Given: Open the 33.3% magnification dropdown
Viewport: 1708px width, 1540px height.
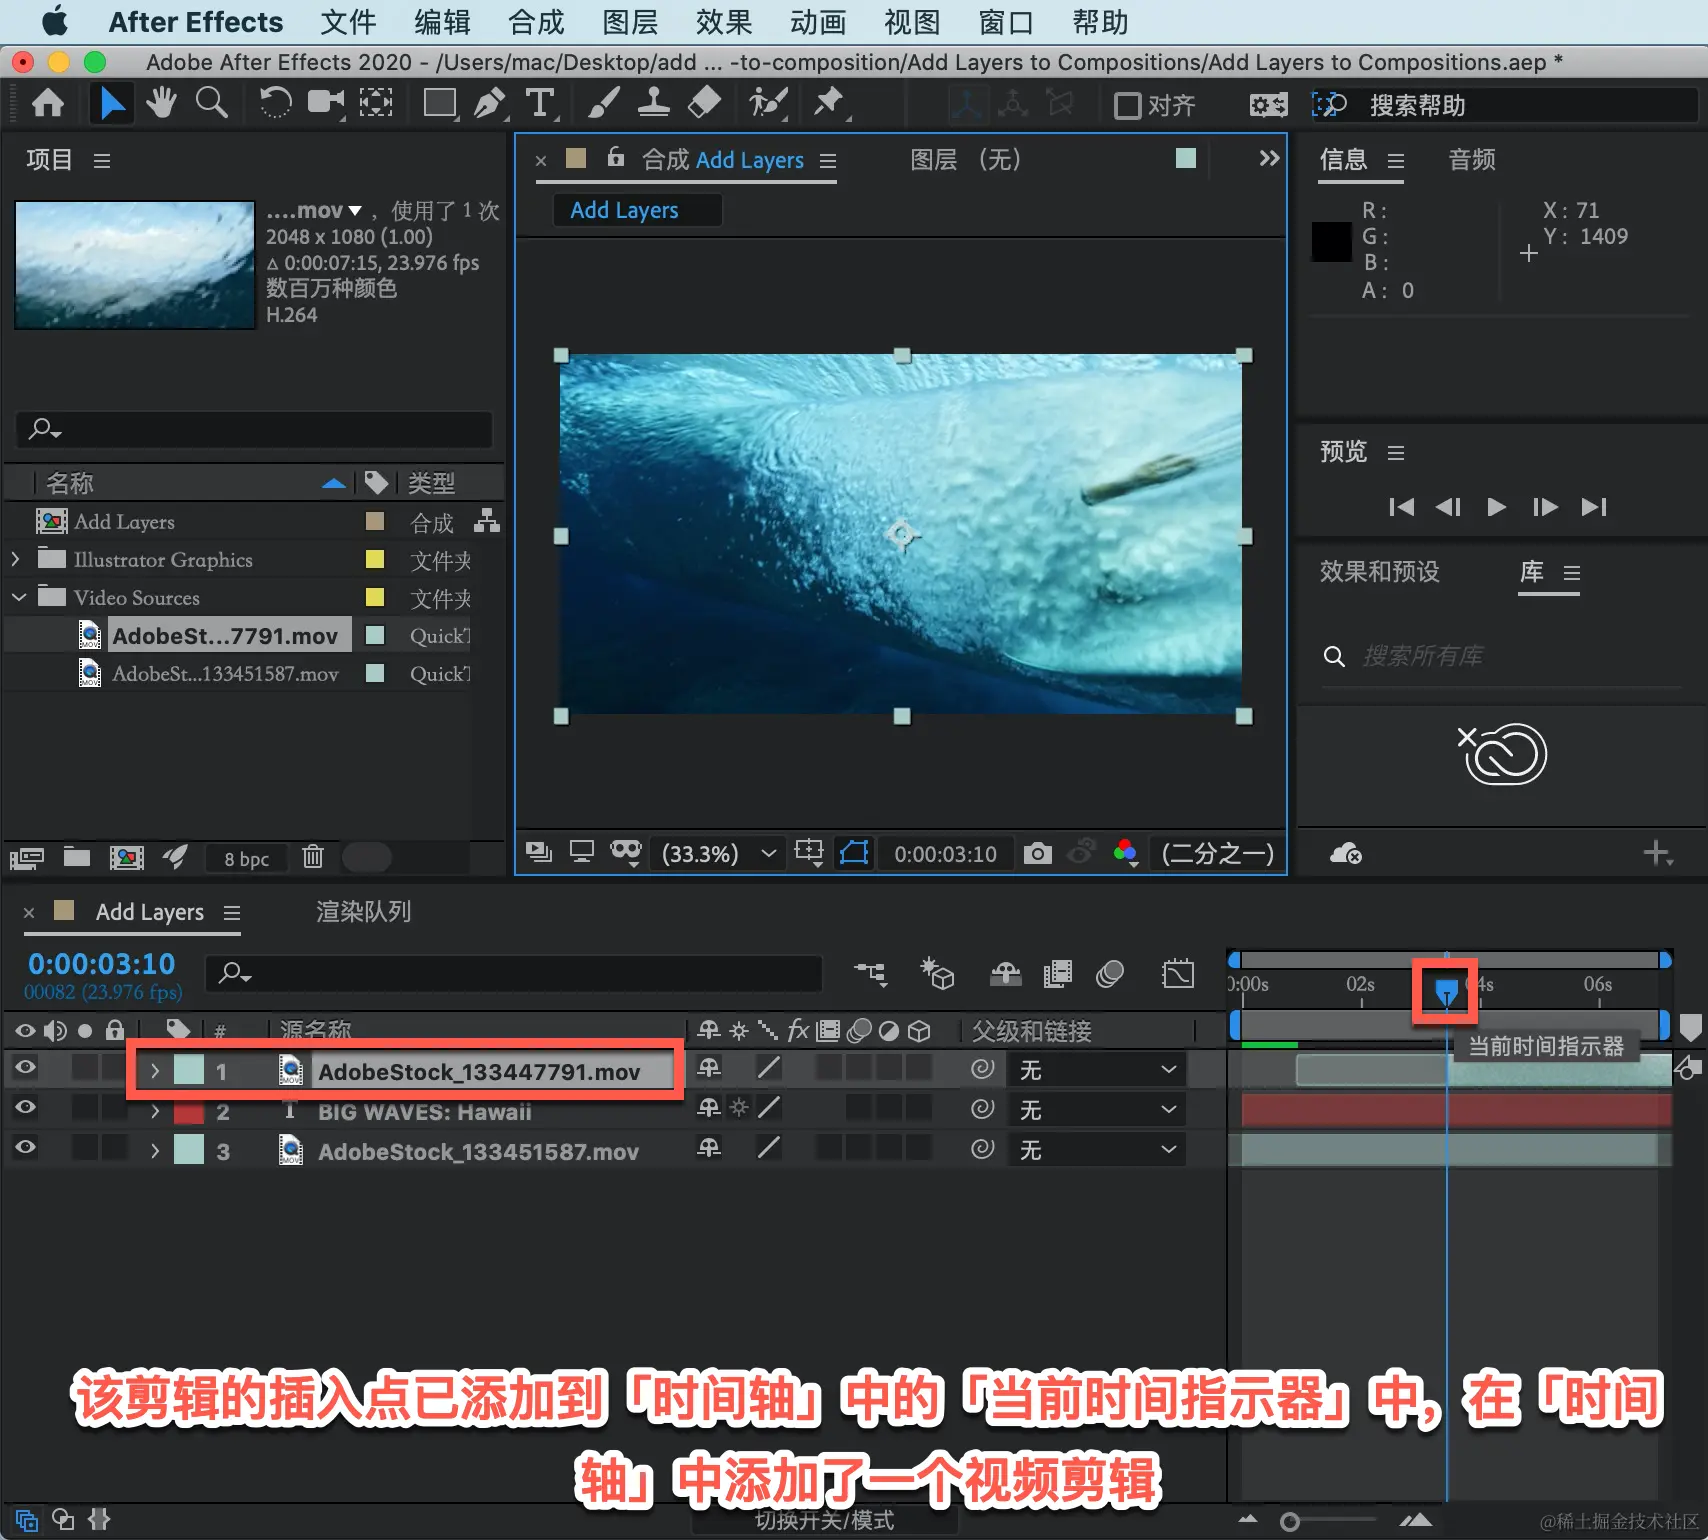Looking at the screenshot, I should coord(718,853).
